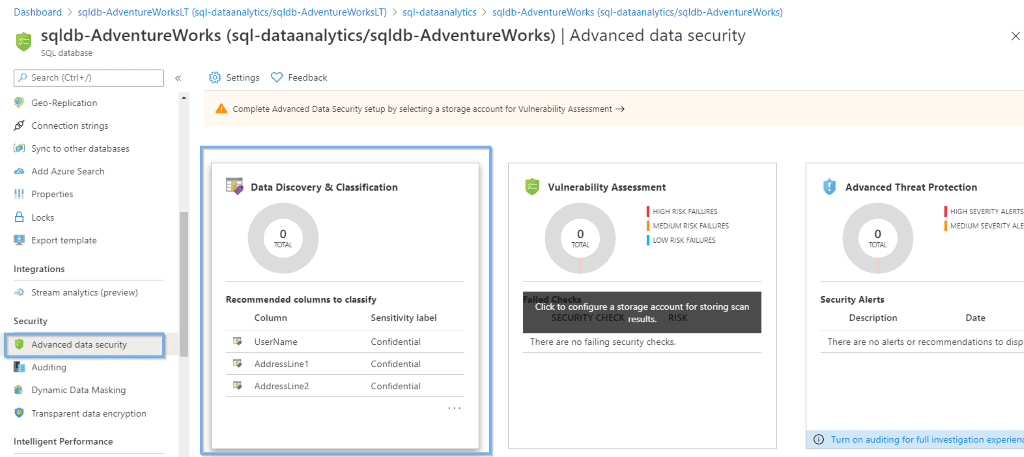This screenshot has width=1024, height=457.
Task: Click the orange warning triangle icon
Action: point(222,109)
